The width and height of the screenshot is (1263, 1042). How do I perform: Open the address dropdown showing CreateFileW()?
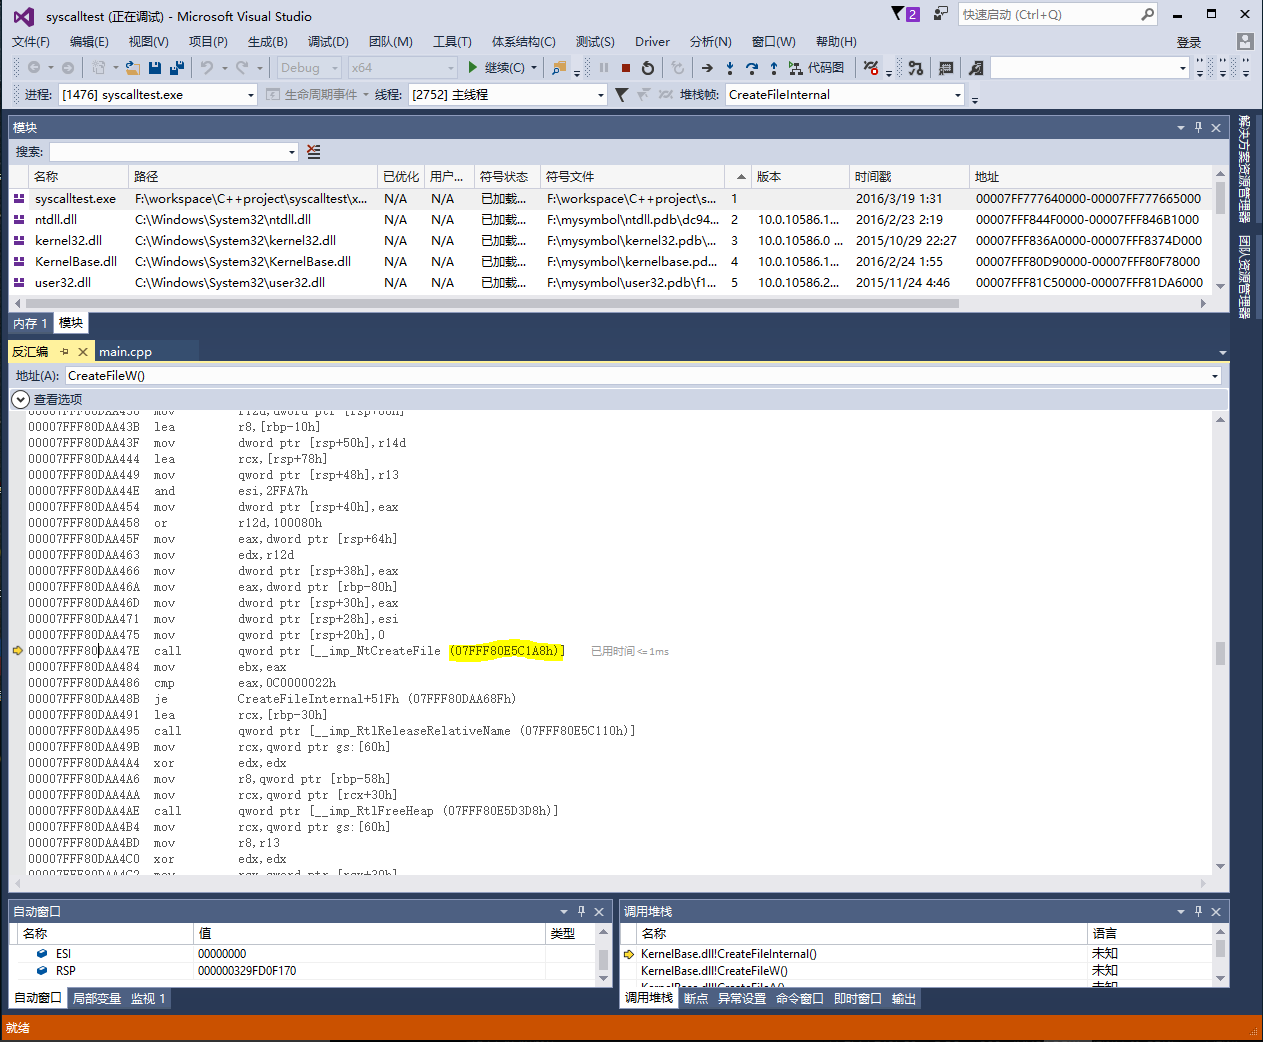[x=1215, y=376]
